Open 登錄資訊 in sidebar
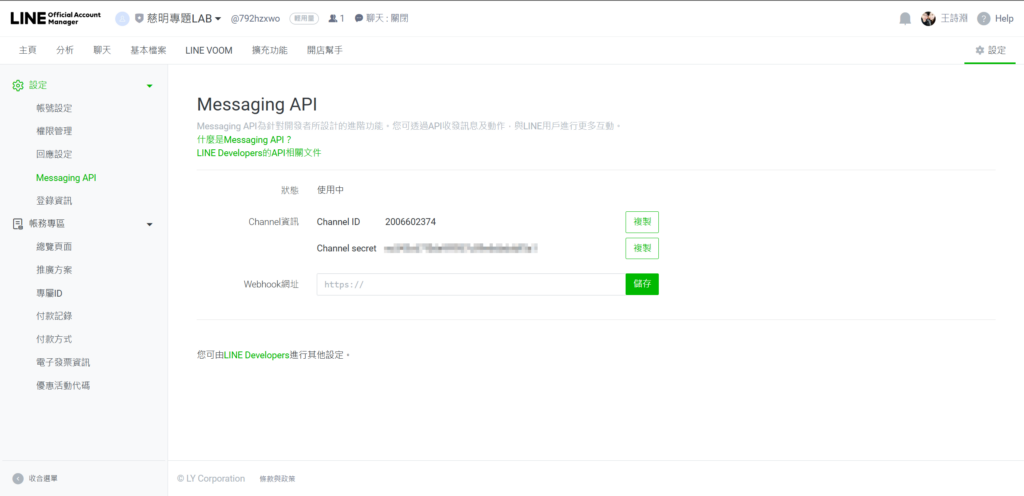 54,201
